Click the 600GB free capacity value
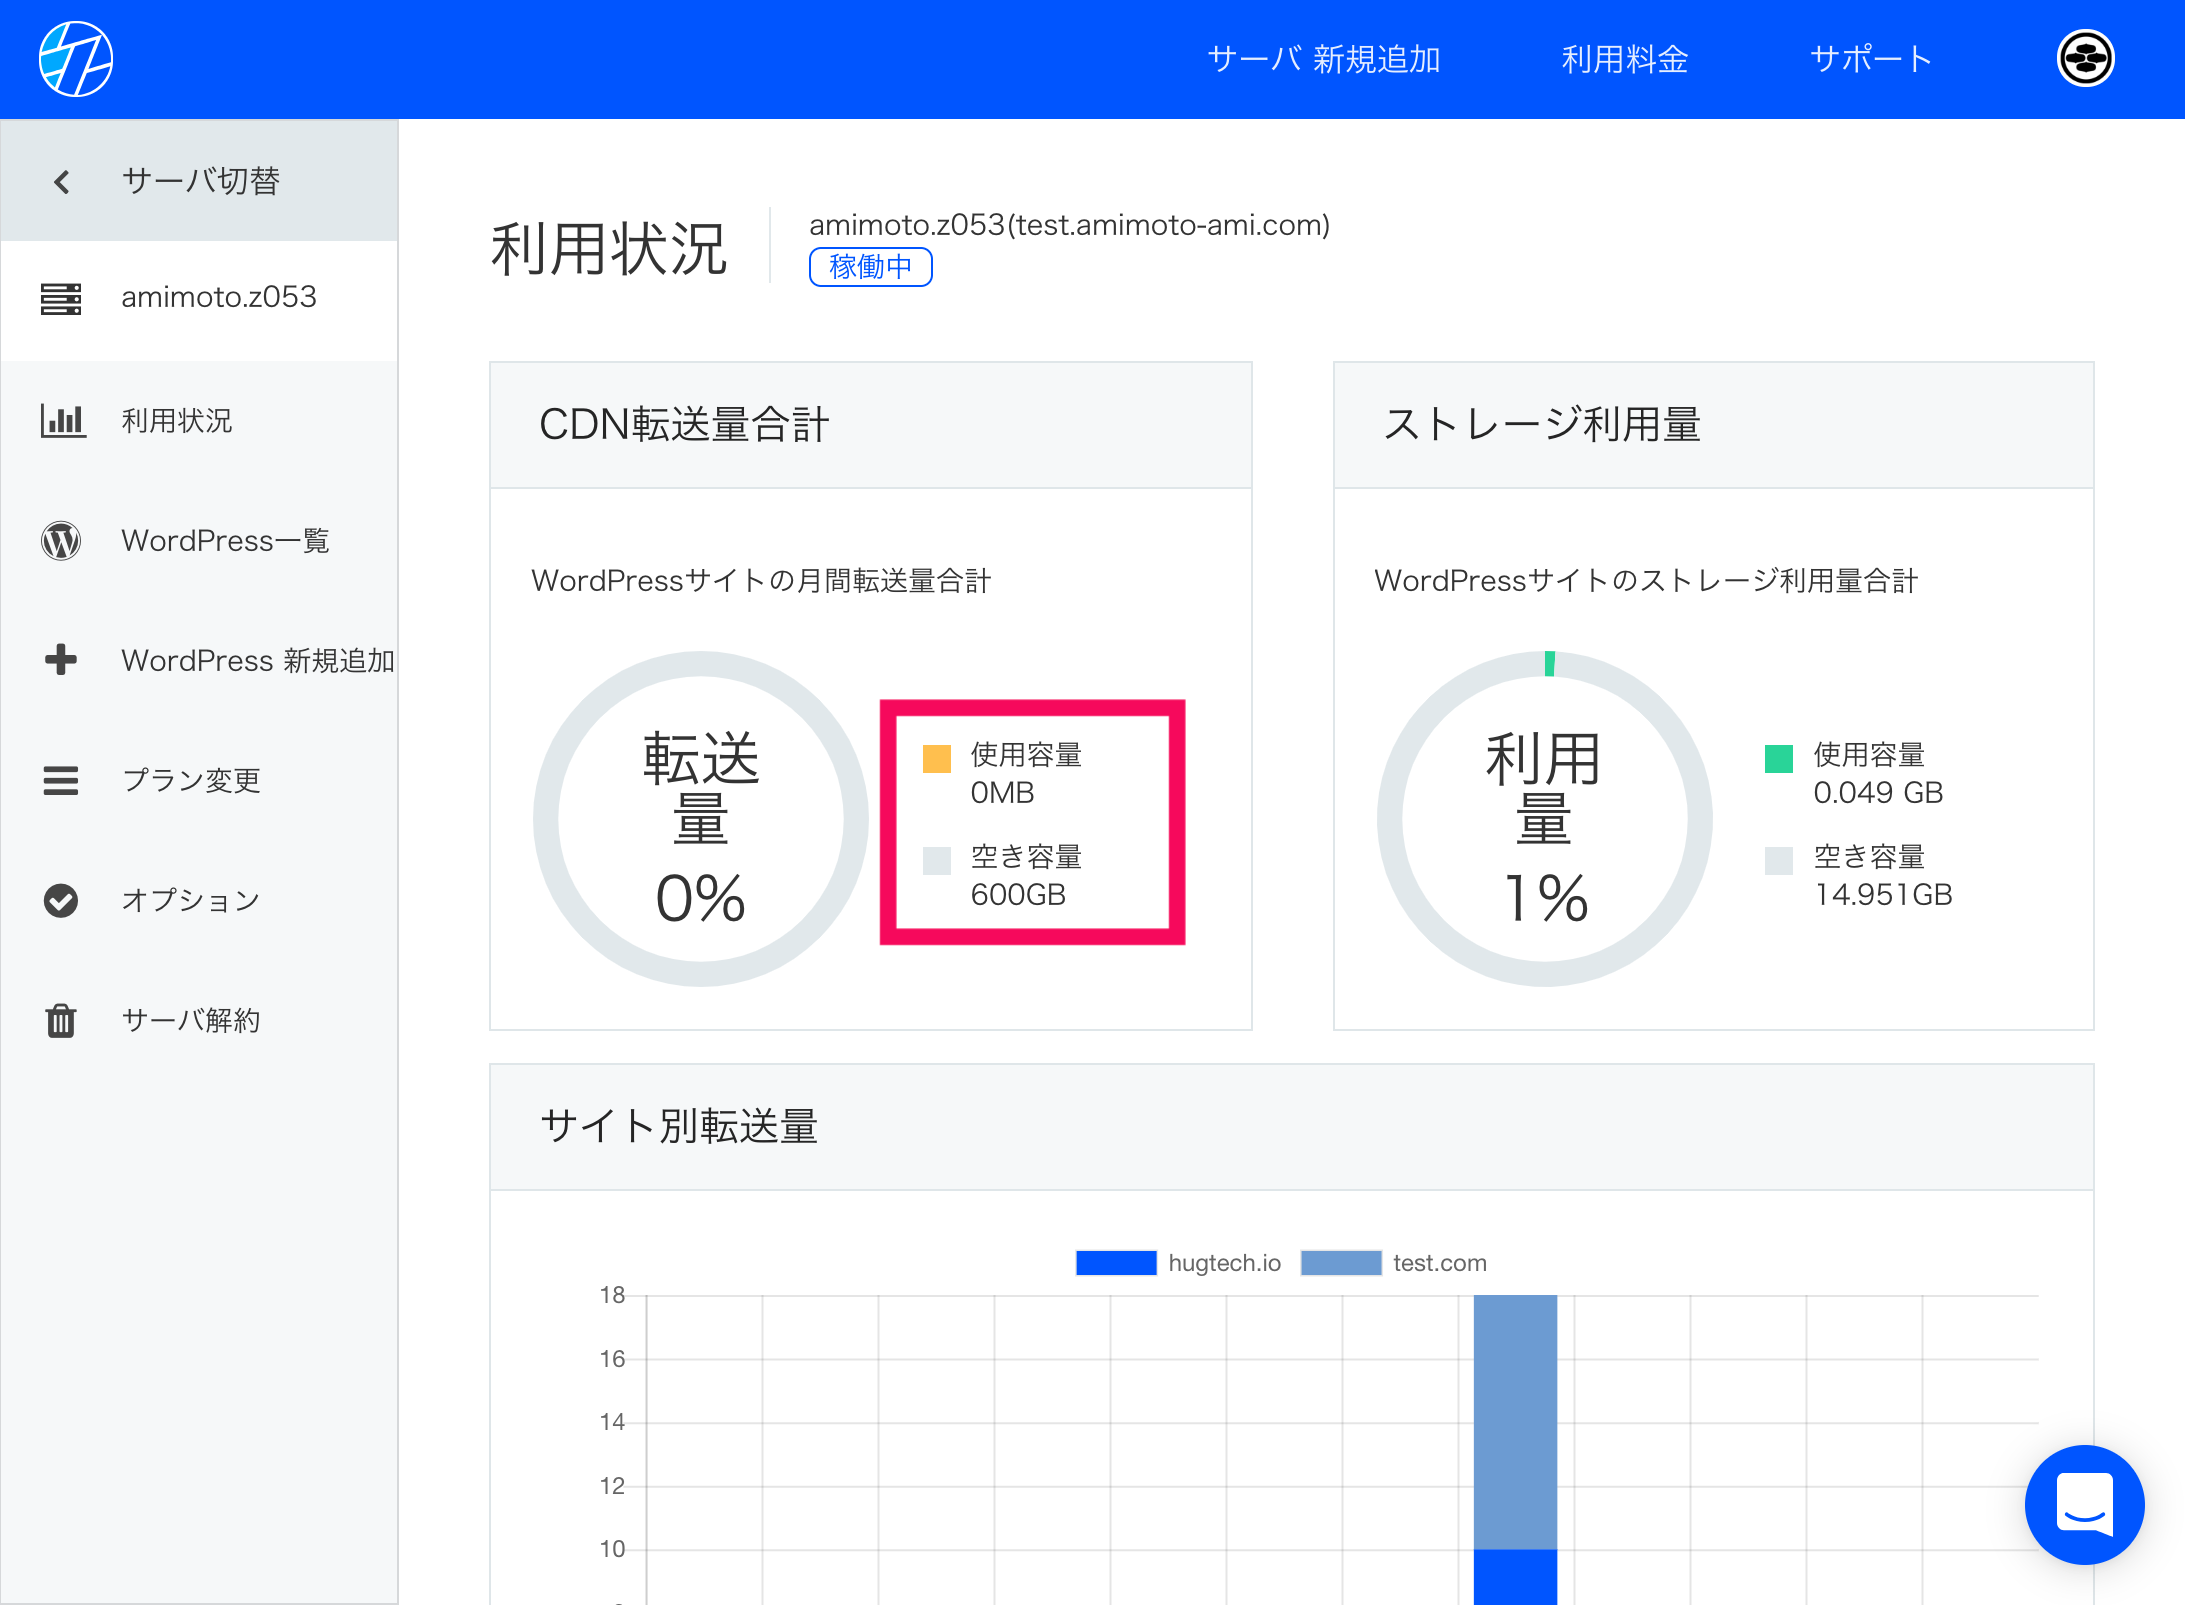Viewport: 2185px width, 1605px height. 1018,895
